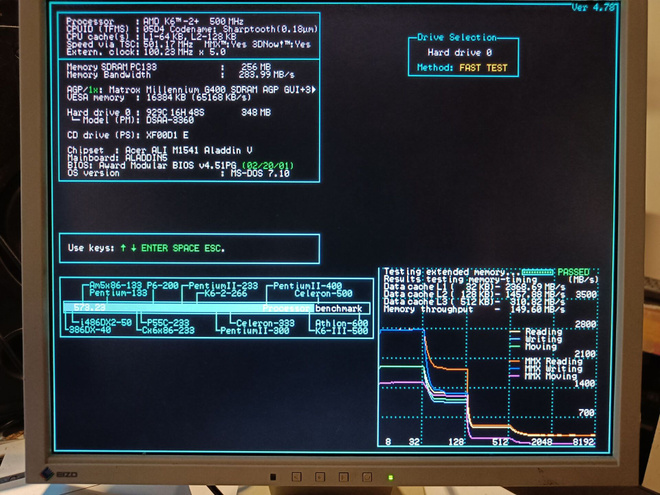The image size is (660, 495).
Task: Click the Processor benchmark bar label
Action: [x=312, y=309]
